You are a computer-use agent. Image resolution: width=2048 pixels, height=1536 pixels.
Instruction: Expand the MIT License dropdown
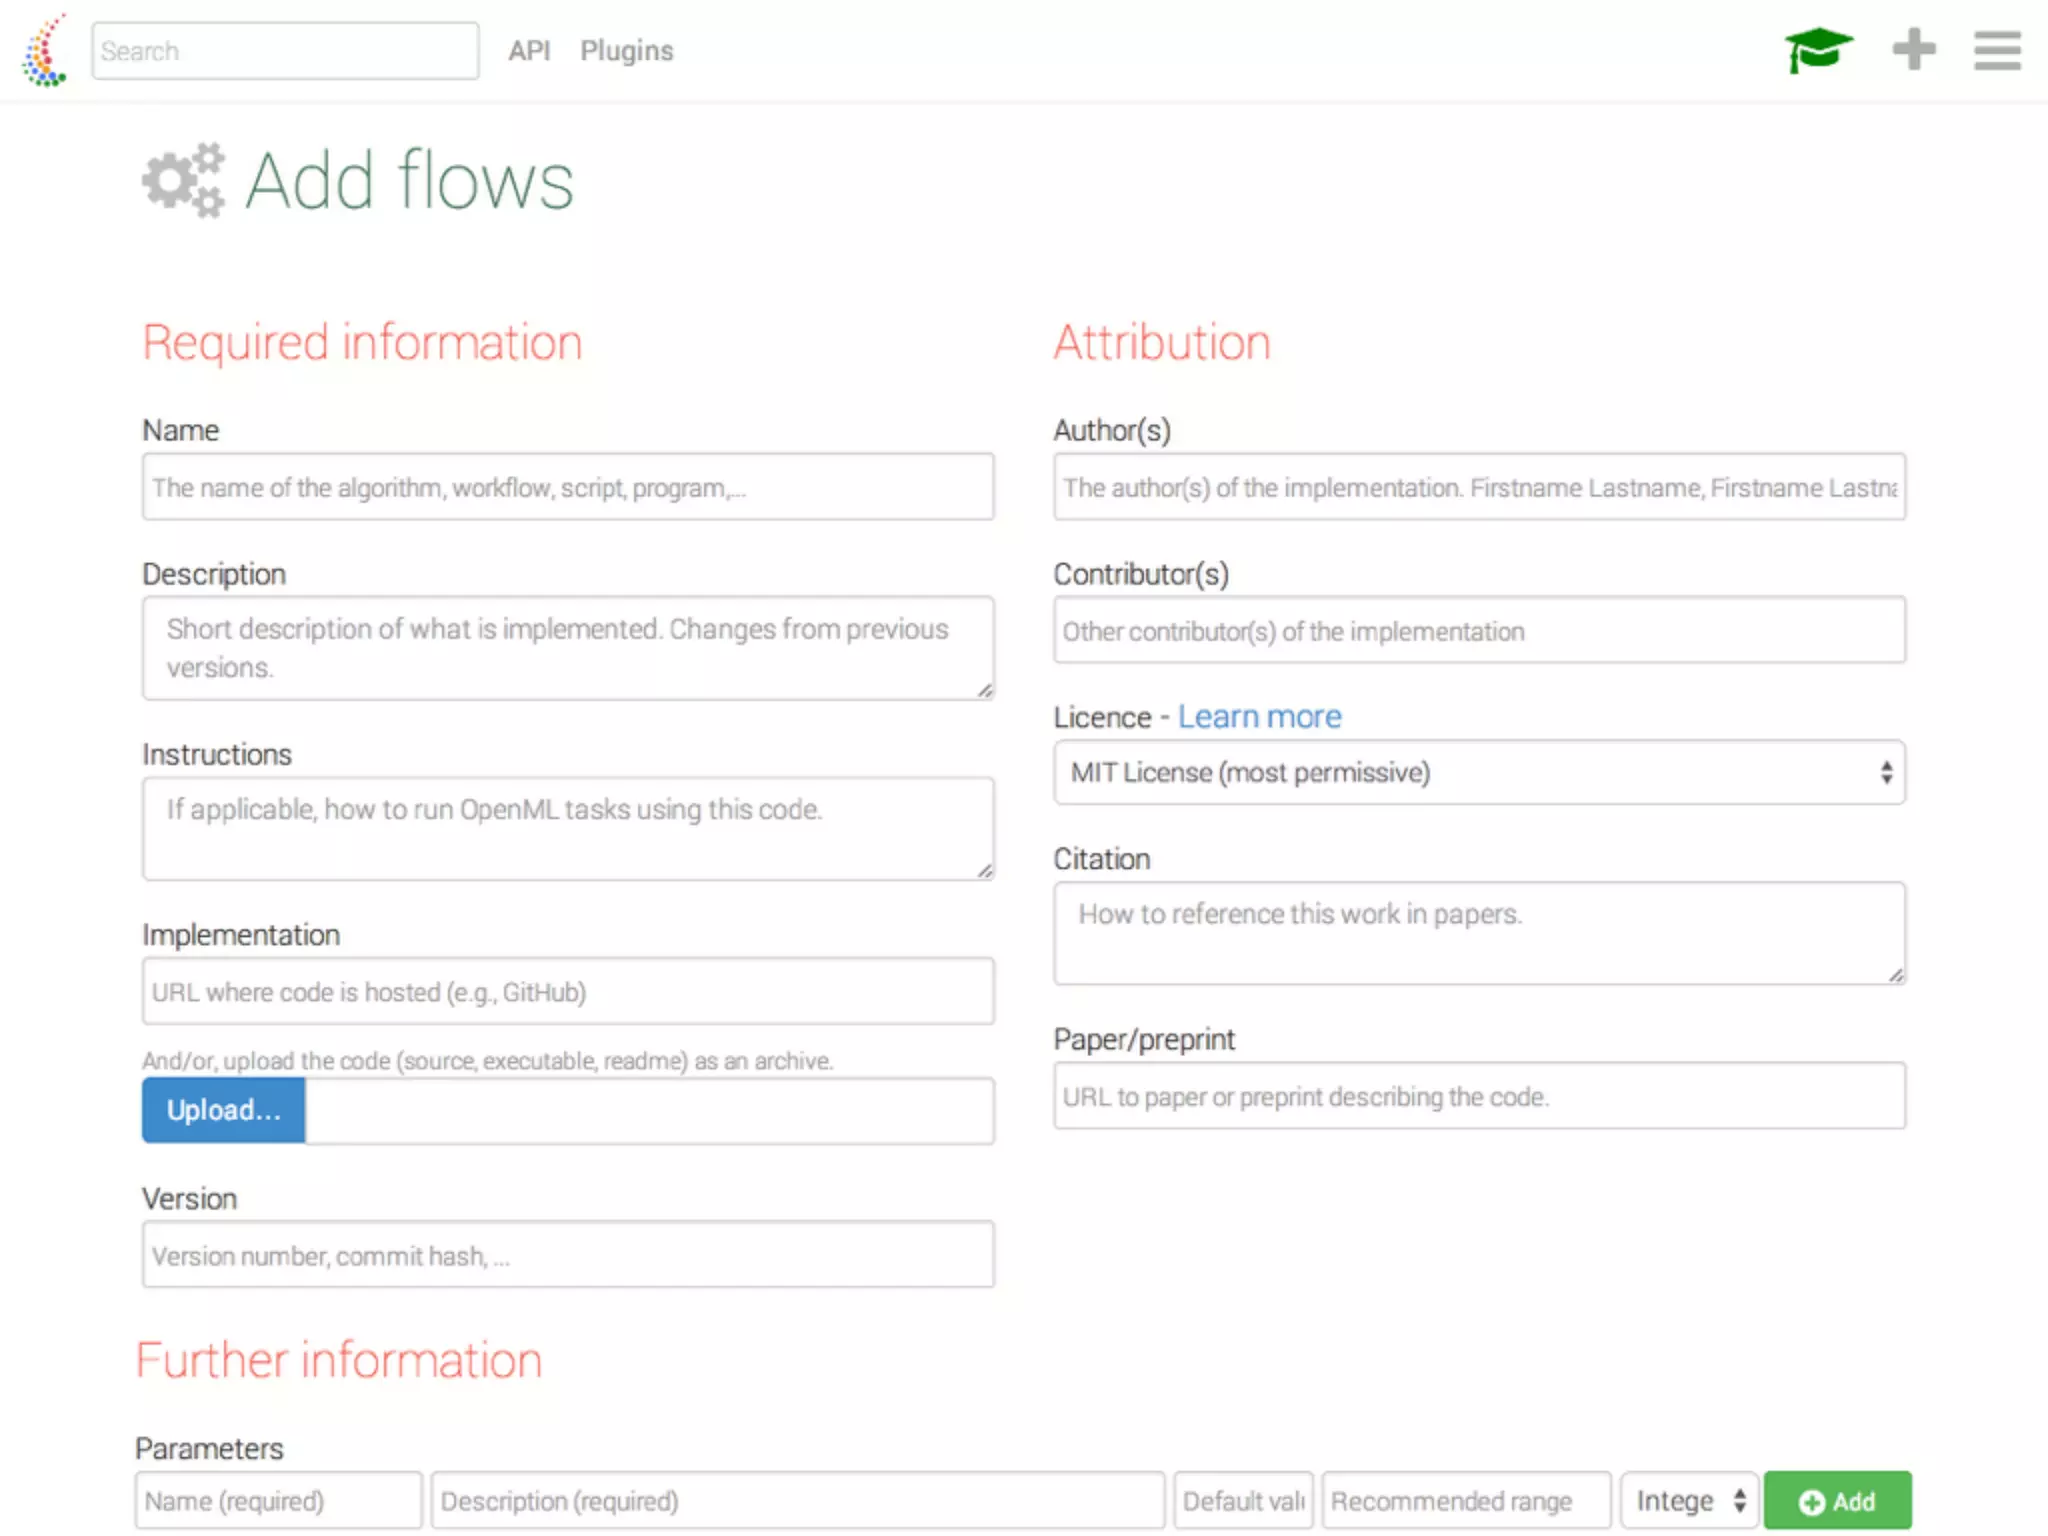point(1478,772)
